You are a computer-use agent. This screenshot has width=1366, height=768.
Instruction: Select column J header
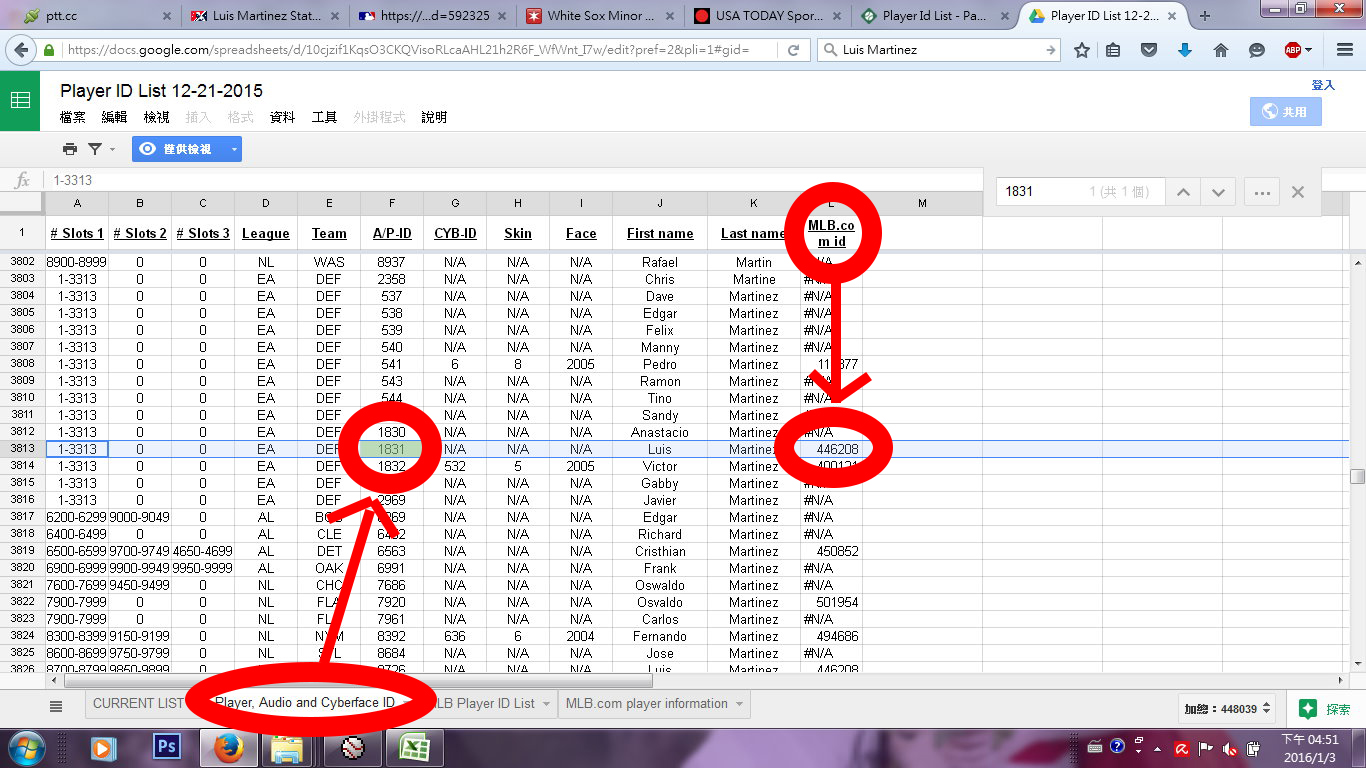tap(660, 203)
